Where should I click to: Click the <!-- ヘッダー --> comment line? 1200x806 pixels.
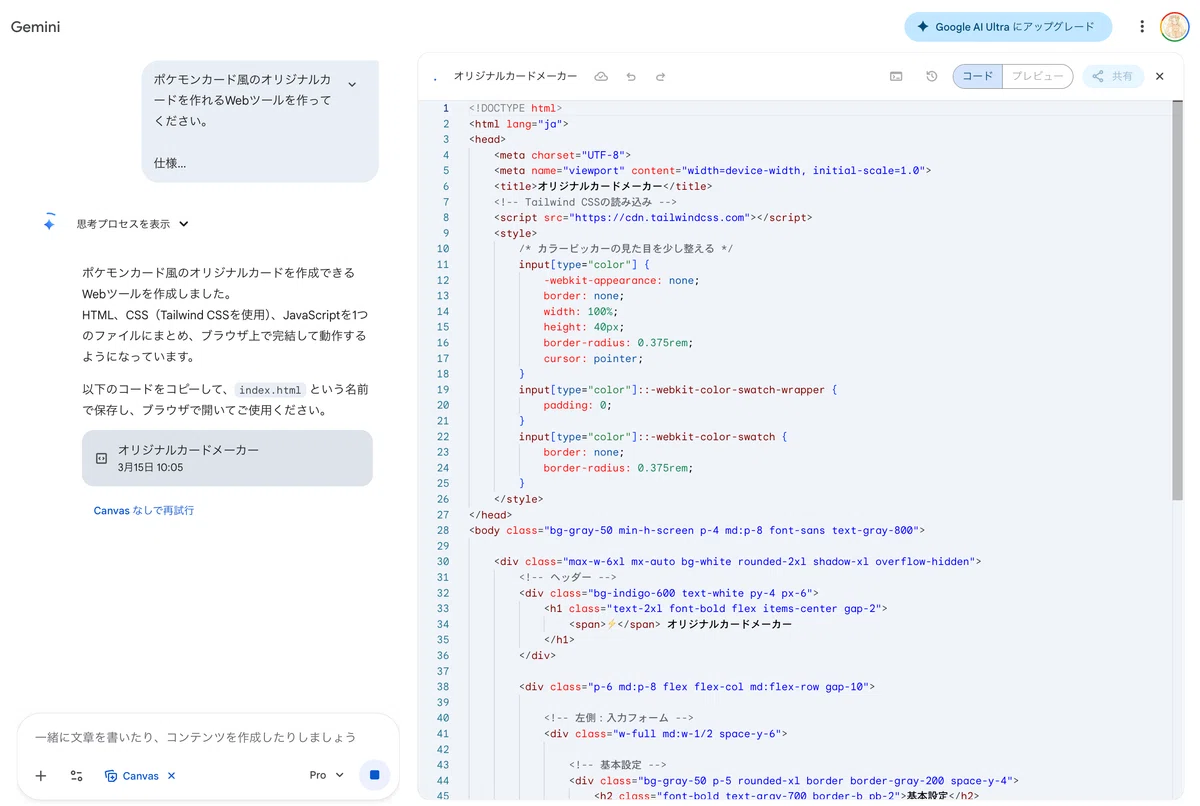pos(568,577)
